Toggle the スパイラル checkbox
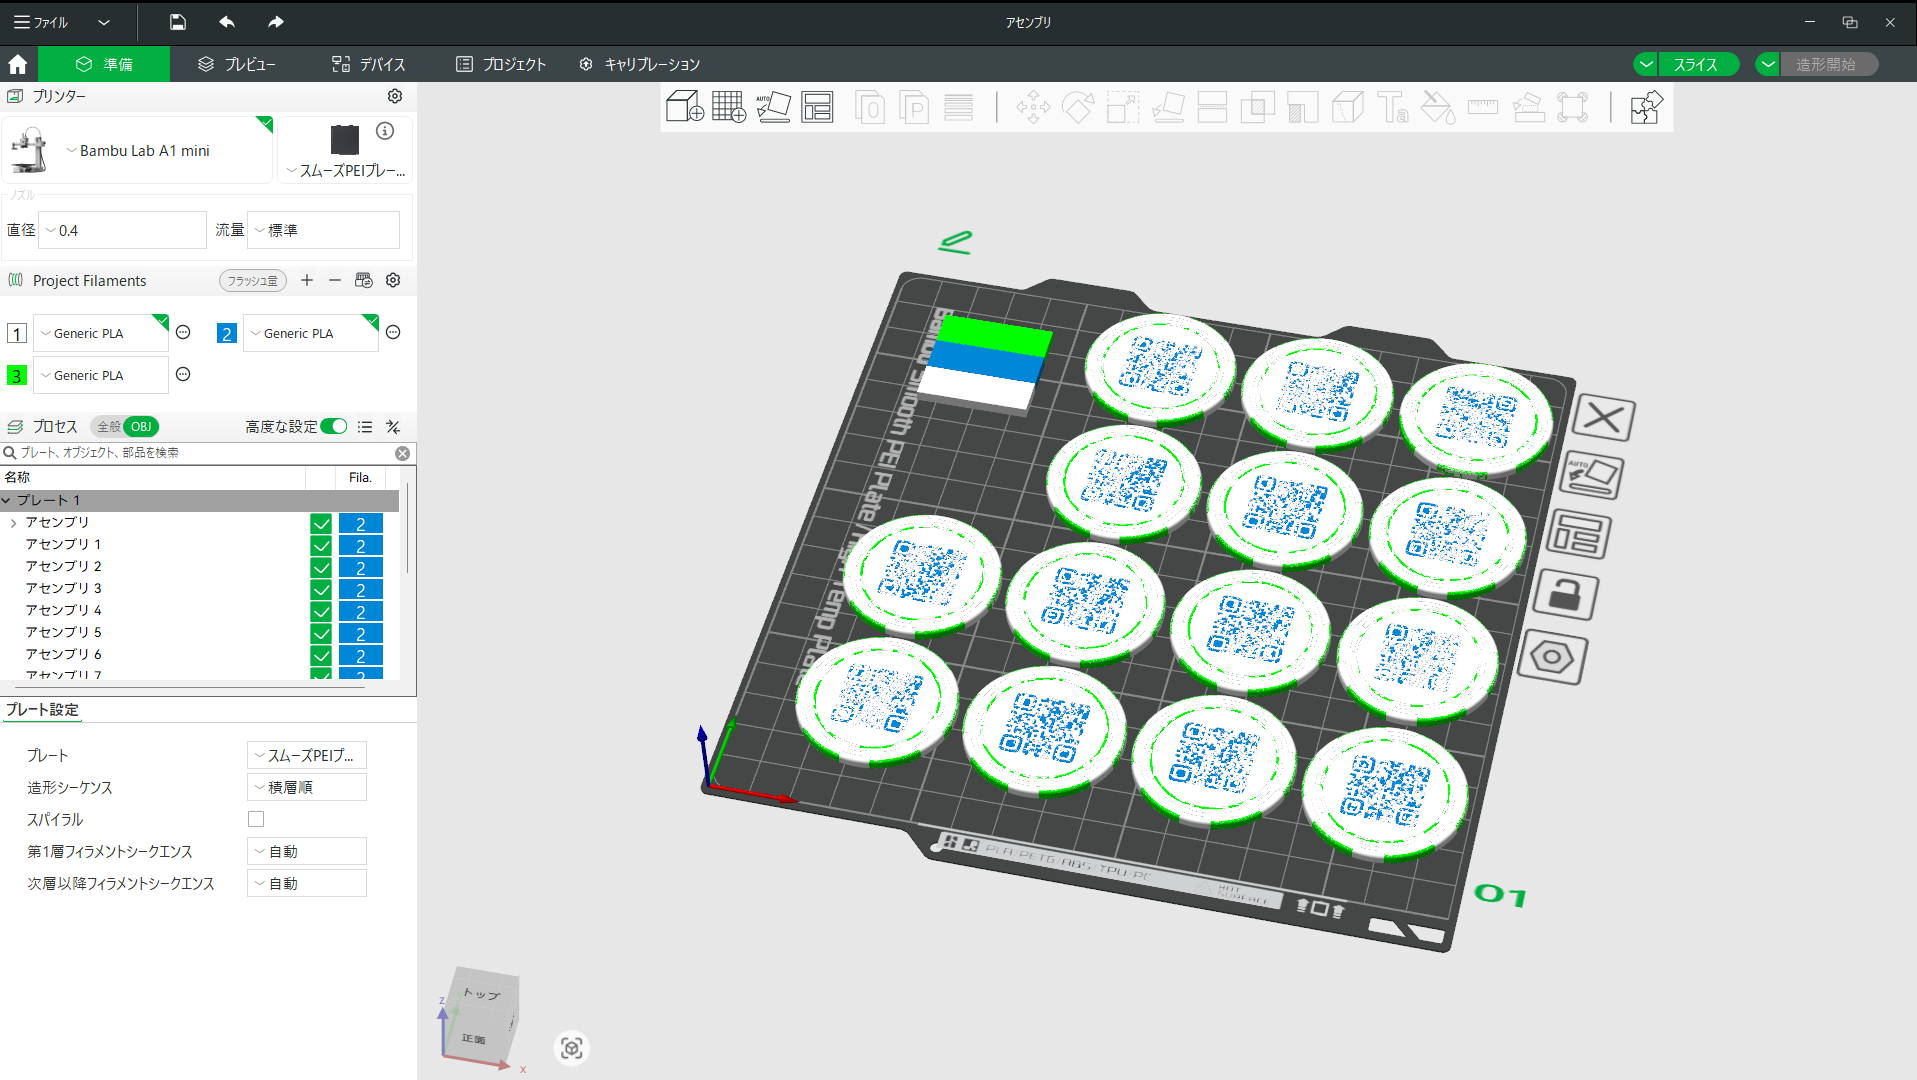1917x1080 pixels. [x=256, y=819]
